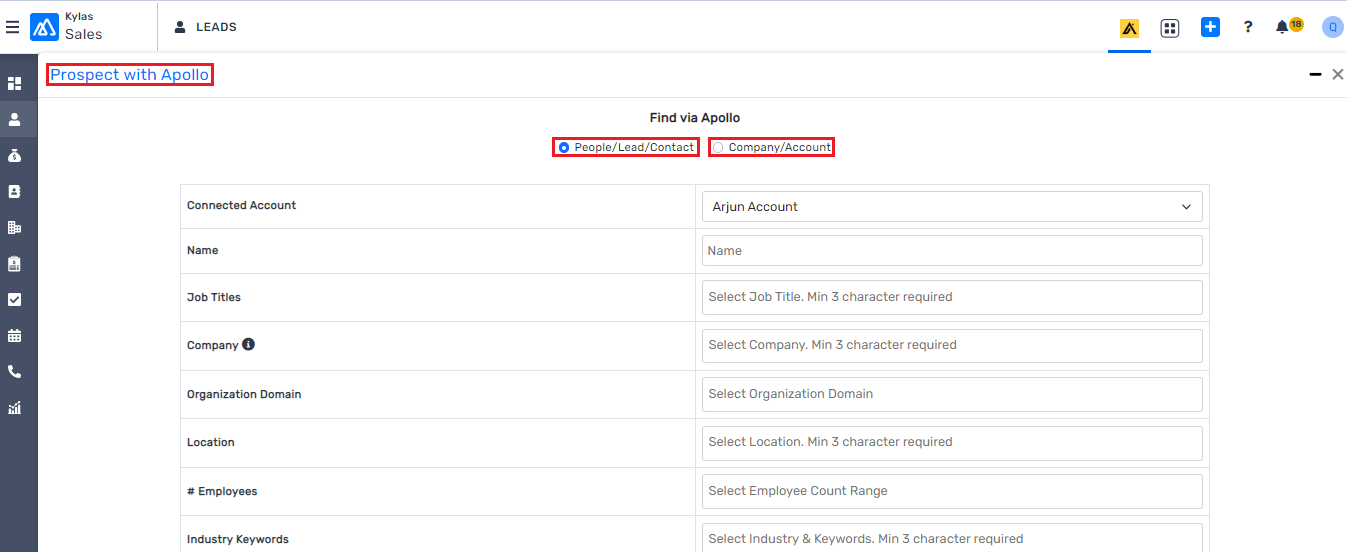
Task: Open the notifications bell
Action: (x=1282, y=27)
